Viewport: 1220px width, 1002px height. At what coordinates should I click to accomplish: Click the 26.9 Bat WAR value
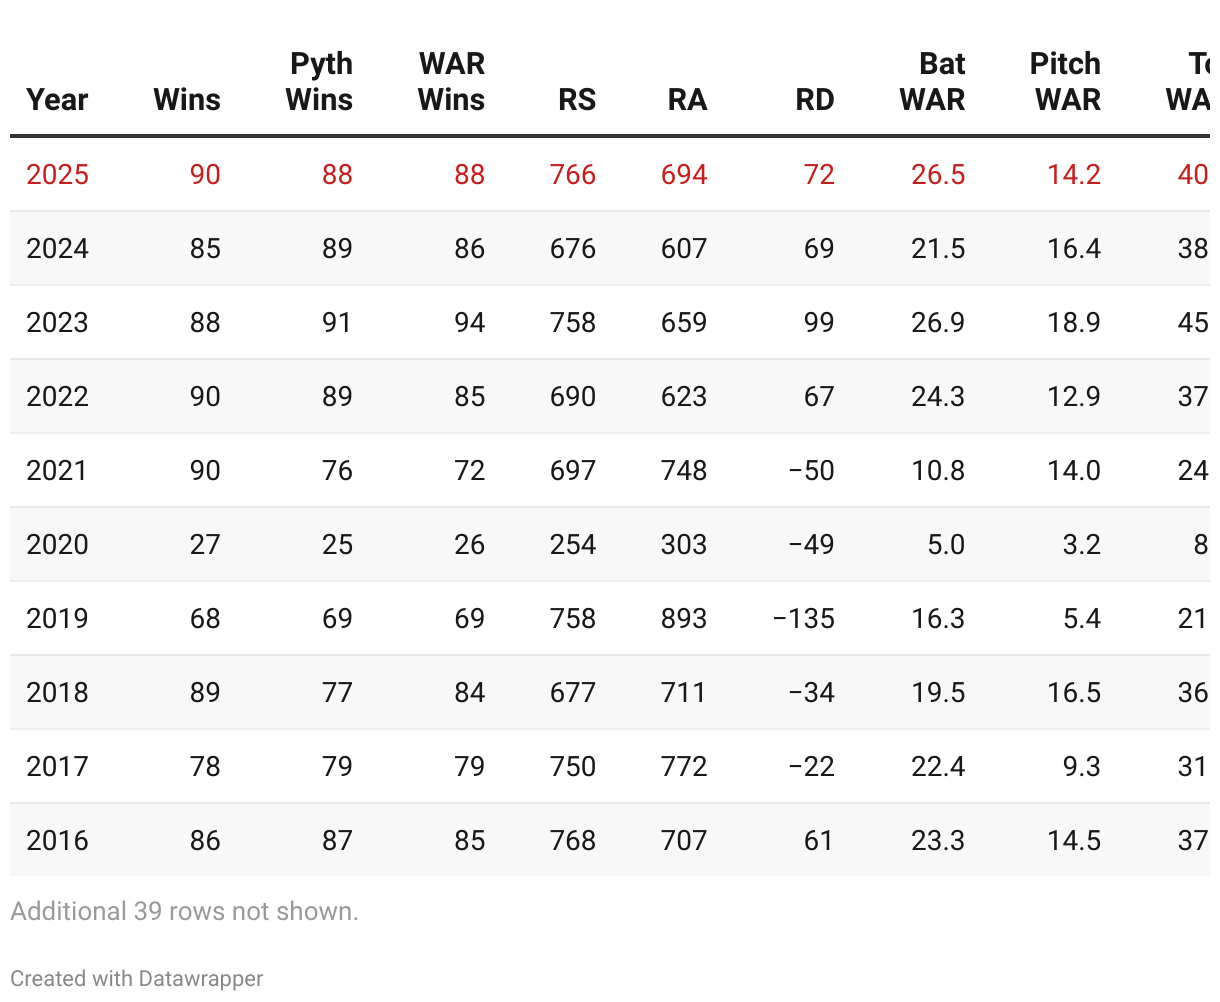(x=938, y=322)
